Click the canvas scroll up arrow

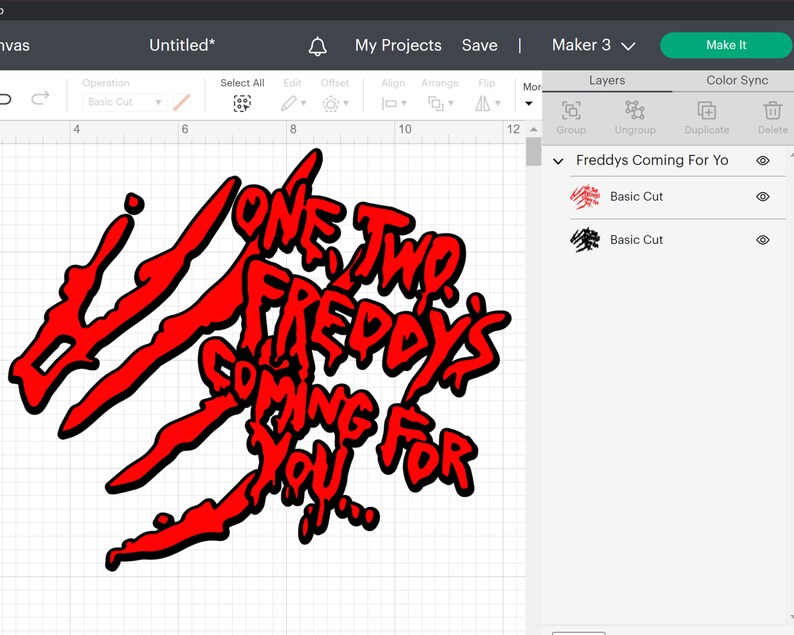pos(533,130)
